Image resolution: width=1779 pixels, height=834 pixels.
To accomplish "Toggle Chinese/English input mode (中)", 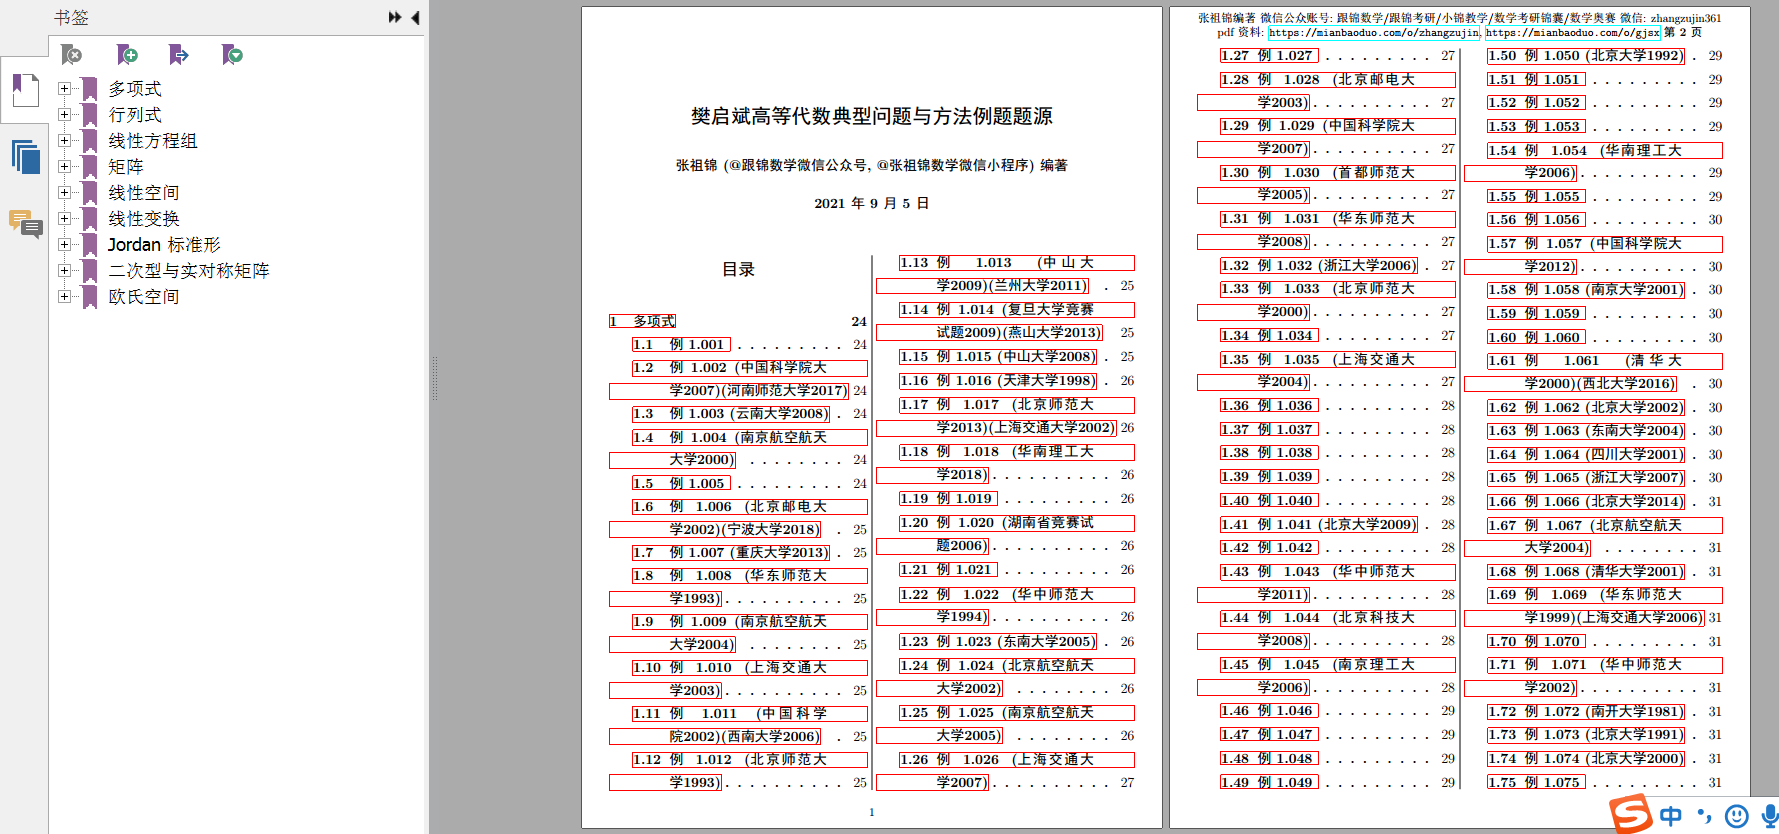I will 1671,816.
